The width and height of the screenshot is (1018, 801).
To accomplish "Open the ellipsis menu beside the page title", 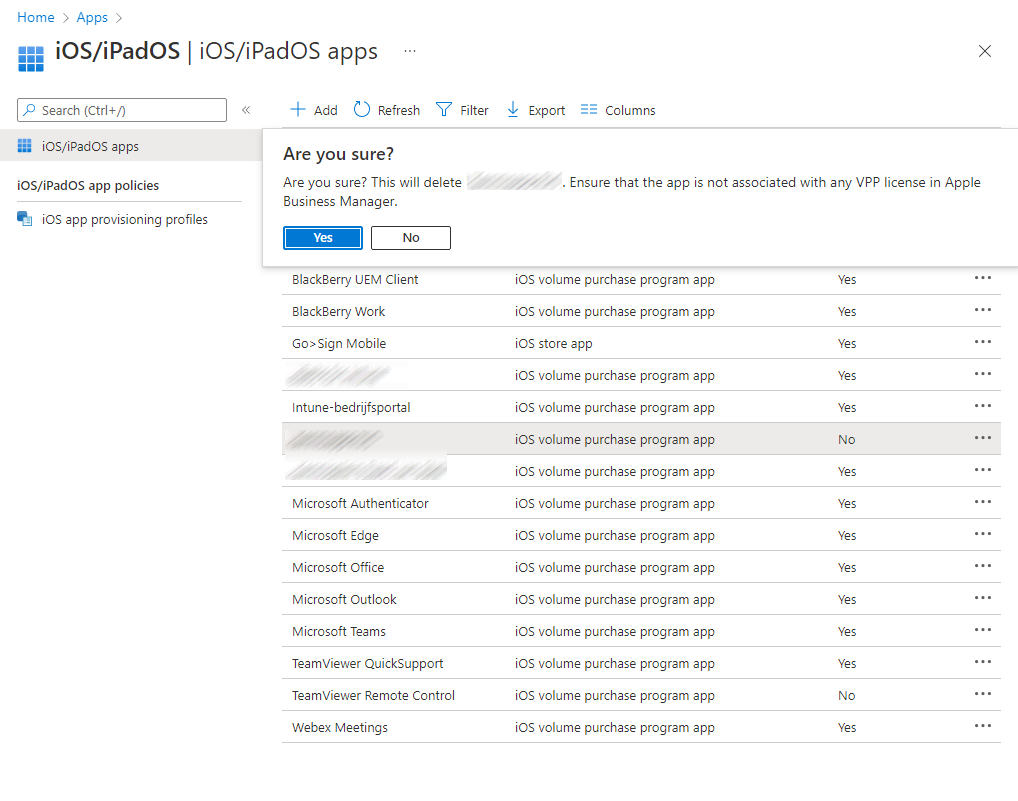I will click(x=410, y=51).
